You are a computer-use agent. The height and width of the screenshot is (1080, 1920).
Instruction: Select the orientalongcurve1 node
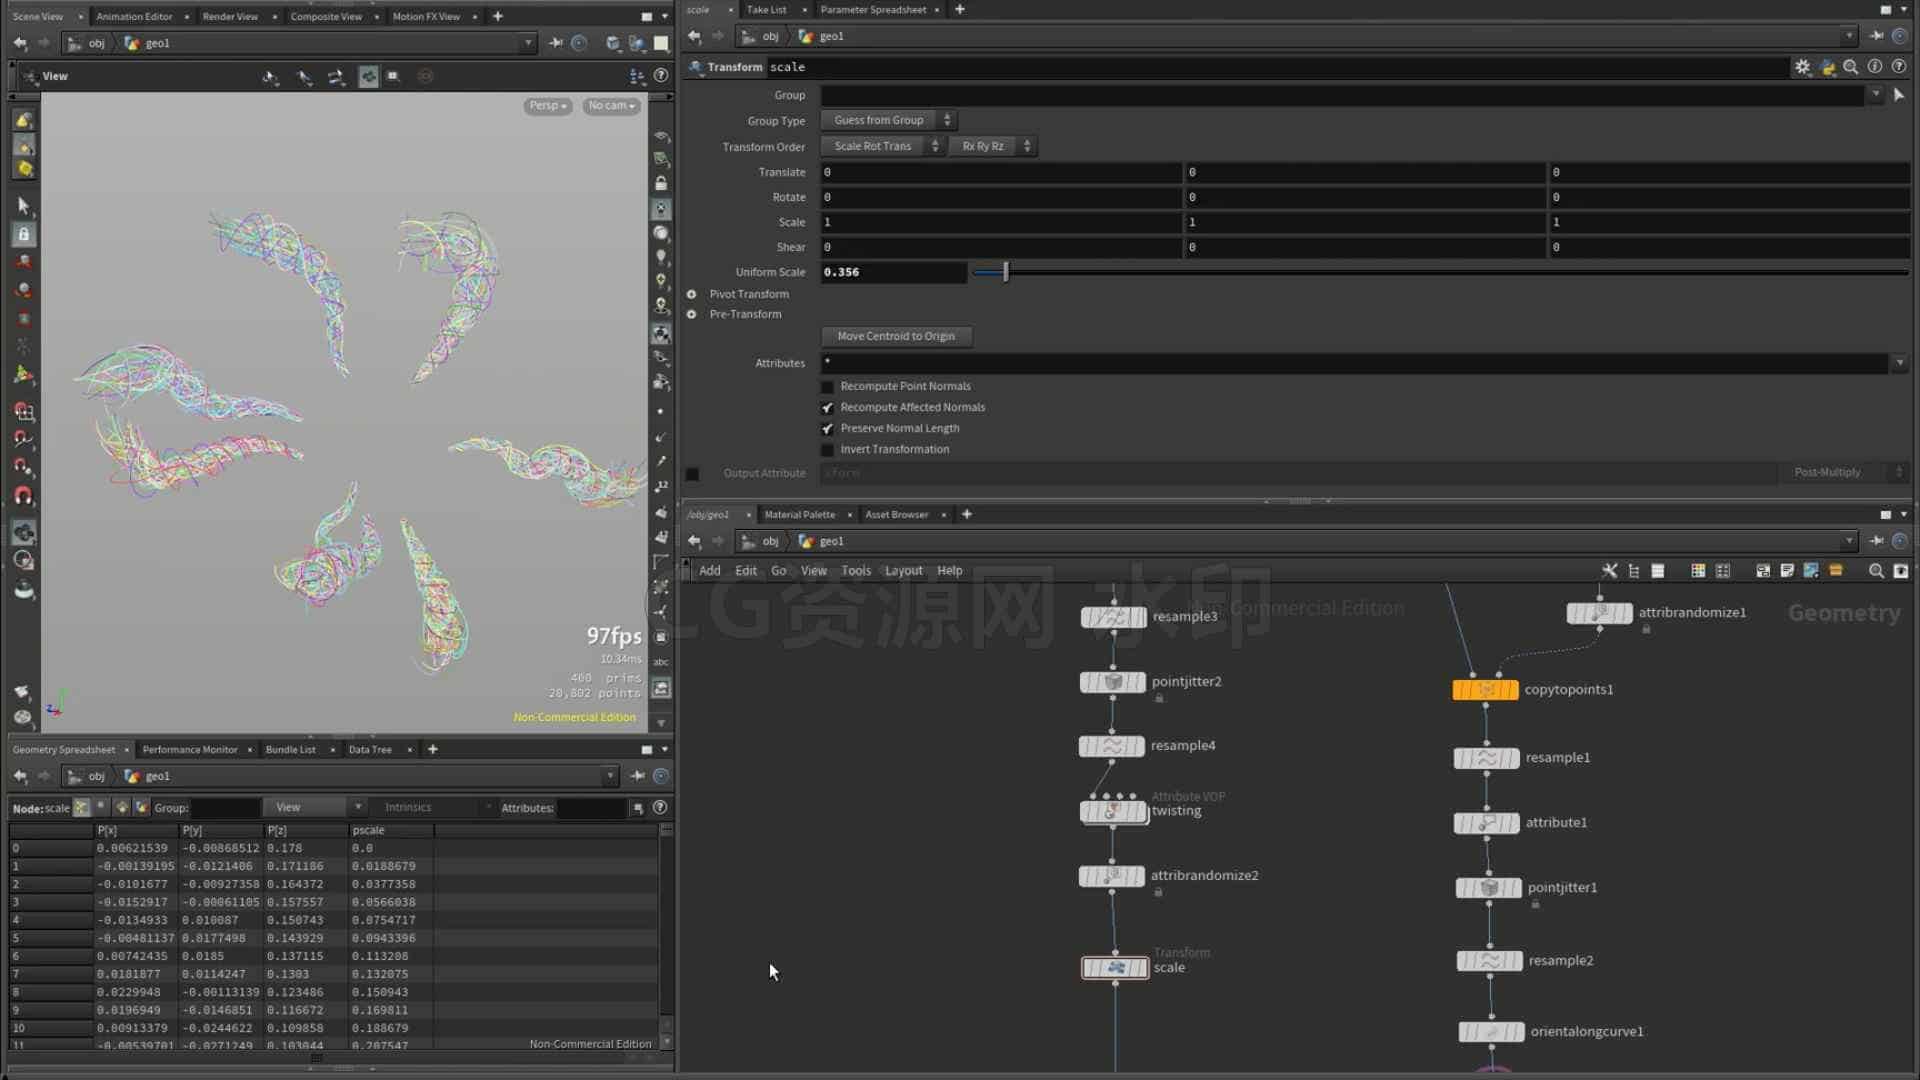(x=1491, y=1032)
